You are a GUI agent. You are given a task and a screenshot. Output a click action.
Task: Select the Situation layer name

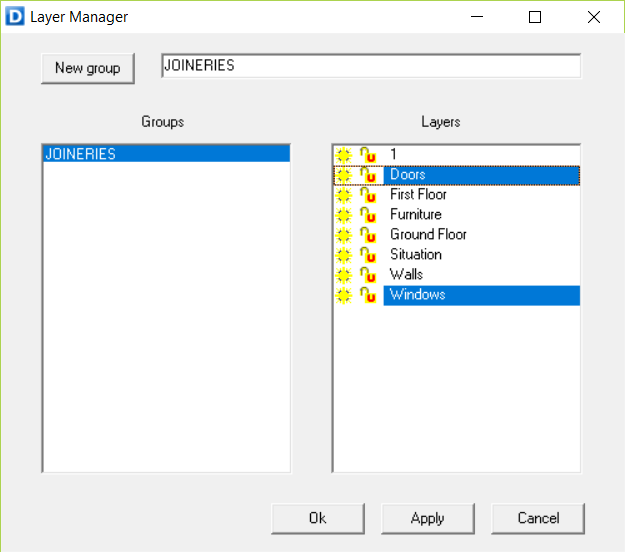pos(416,254)
